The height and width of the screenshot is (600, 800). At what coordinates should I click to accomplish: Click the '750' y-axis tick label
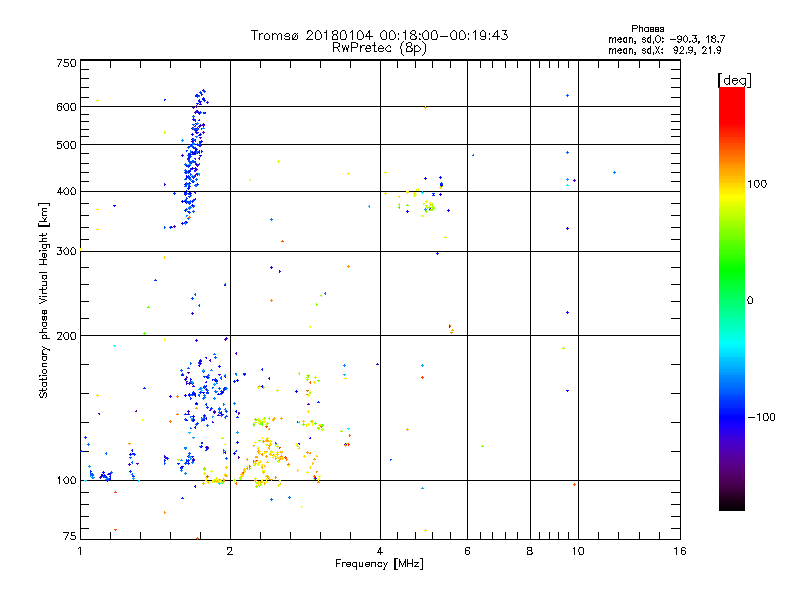[66, 63]
